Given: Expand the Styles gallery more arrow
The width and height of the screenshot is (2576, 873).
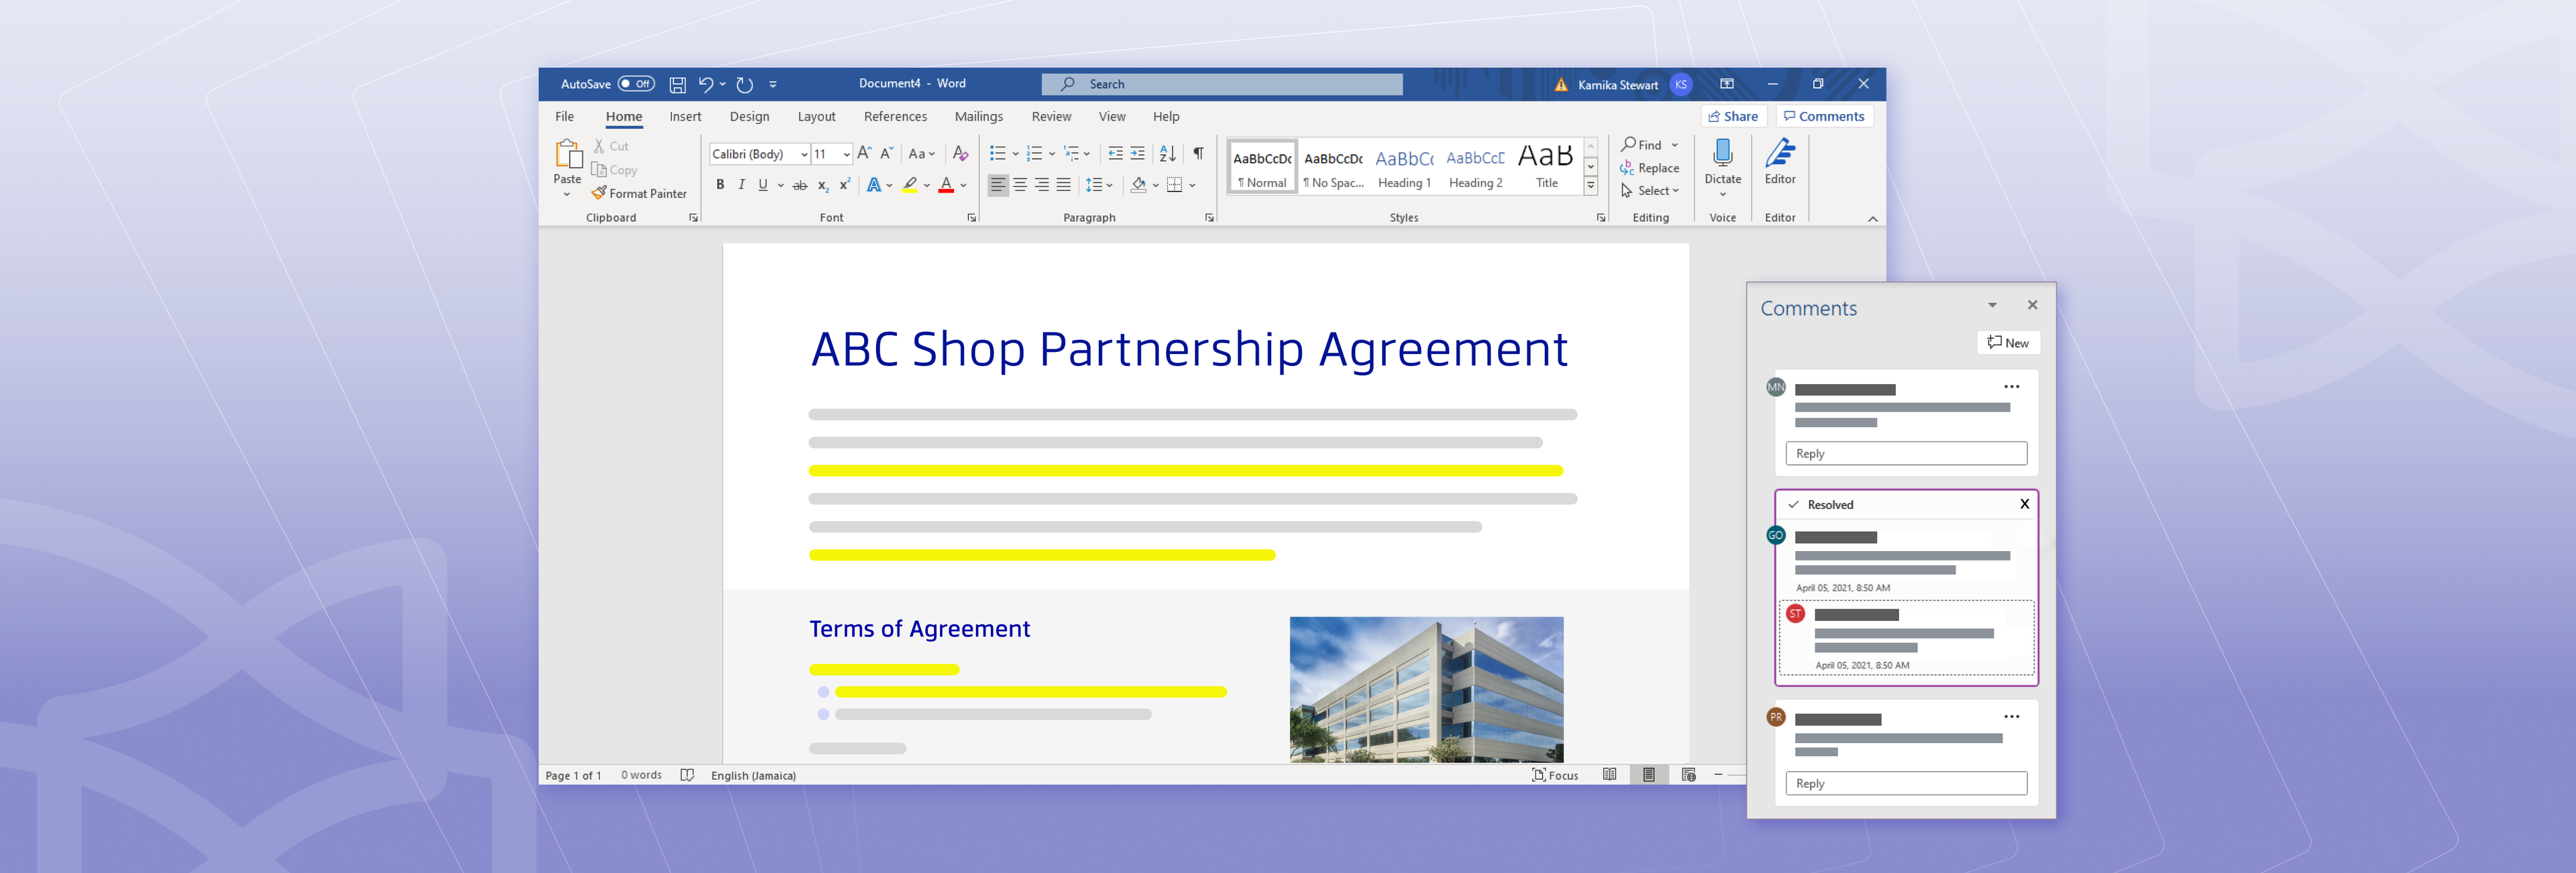Looking at the screenshot, I should pos(1590,186).
